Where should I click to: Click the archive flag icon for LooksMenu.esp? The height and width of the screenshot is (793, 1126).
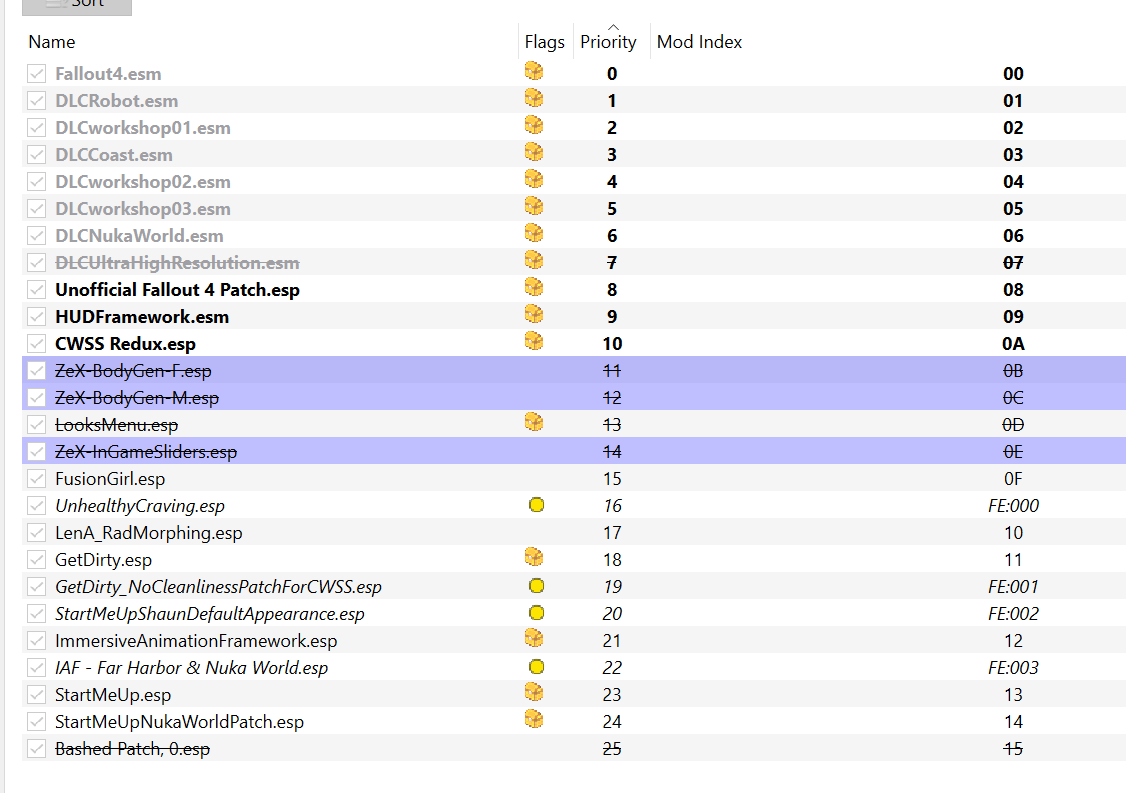coord(534,422)
